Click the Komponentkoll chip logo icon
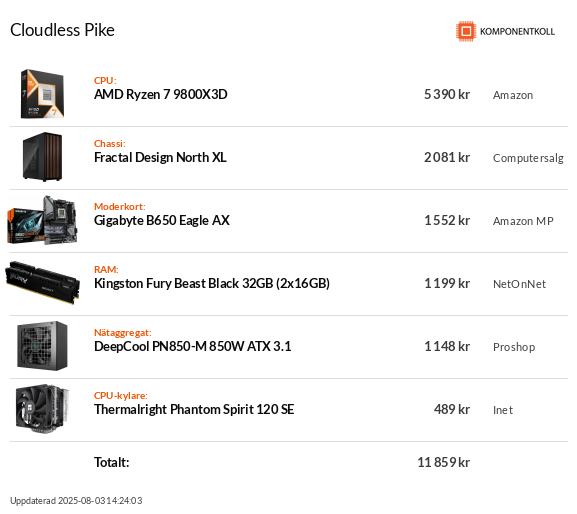Screen dimensions: 577x514 click(466, 31)
